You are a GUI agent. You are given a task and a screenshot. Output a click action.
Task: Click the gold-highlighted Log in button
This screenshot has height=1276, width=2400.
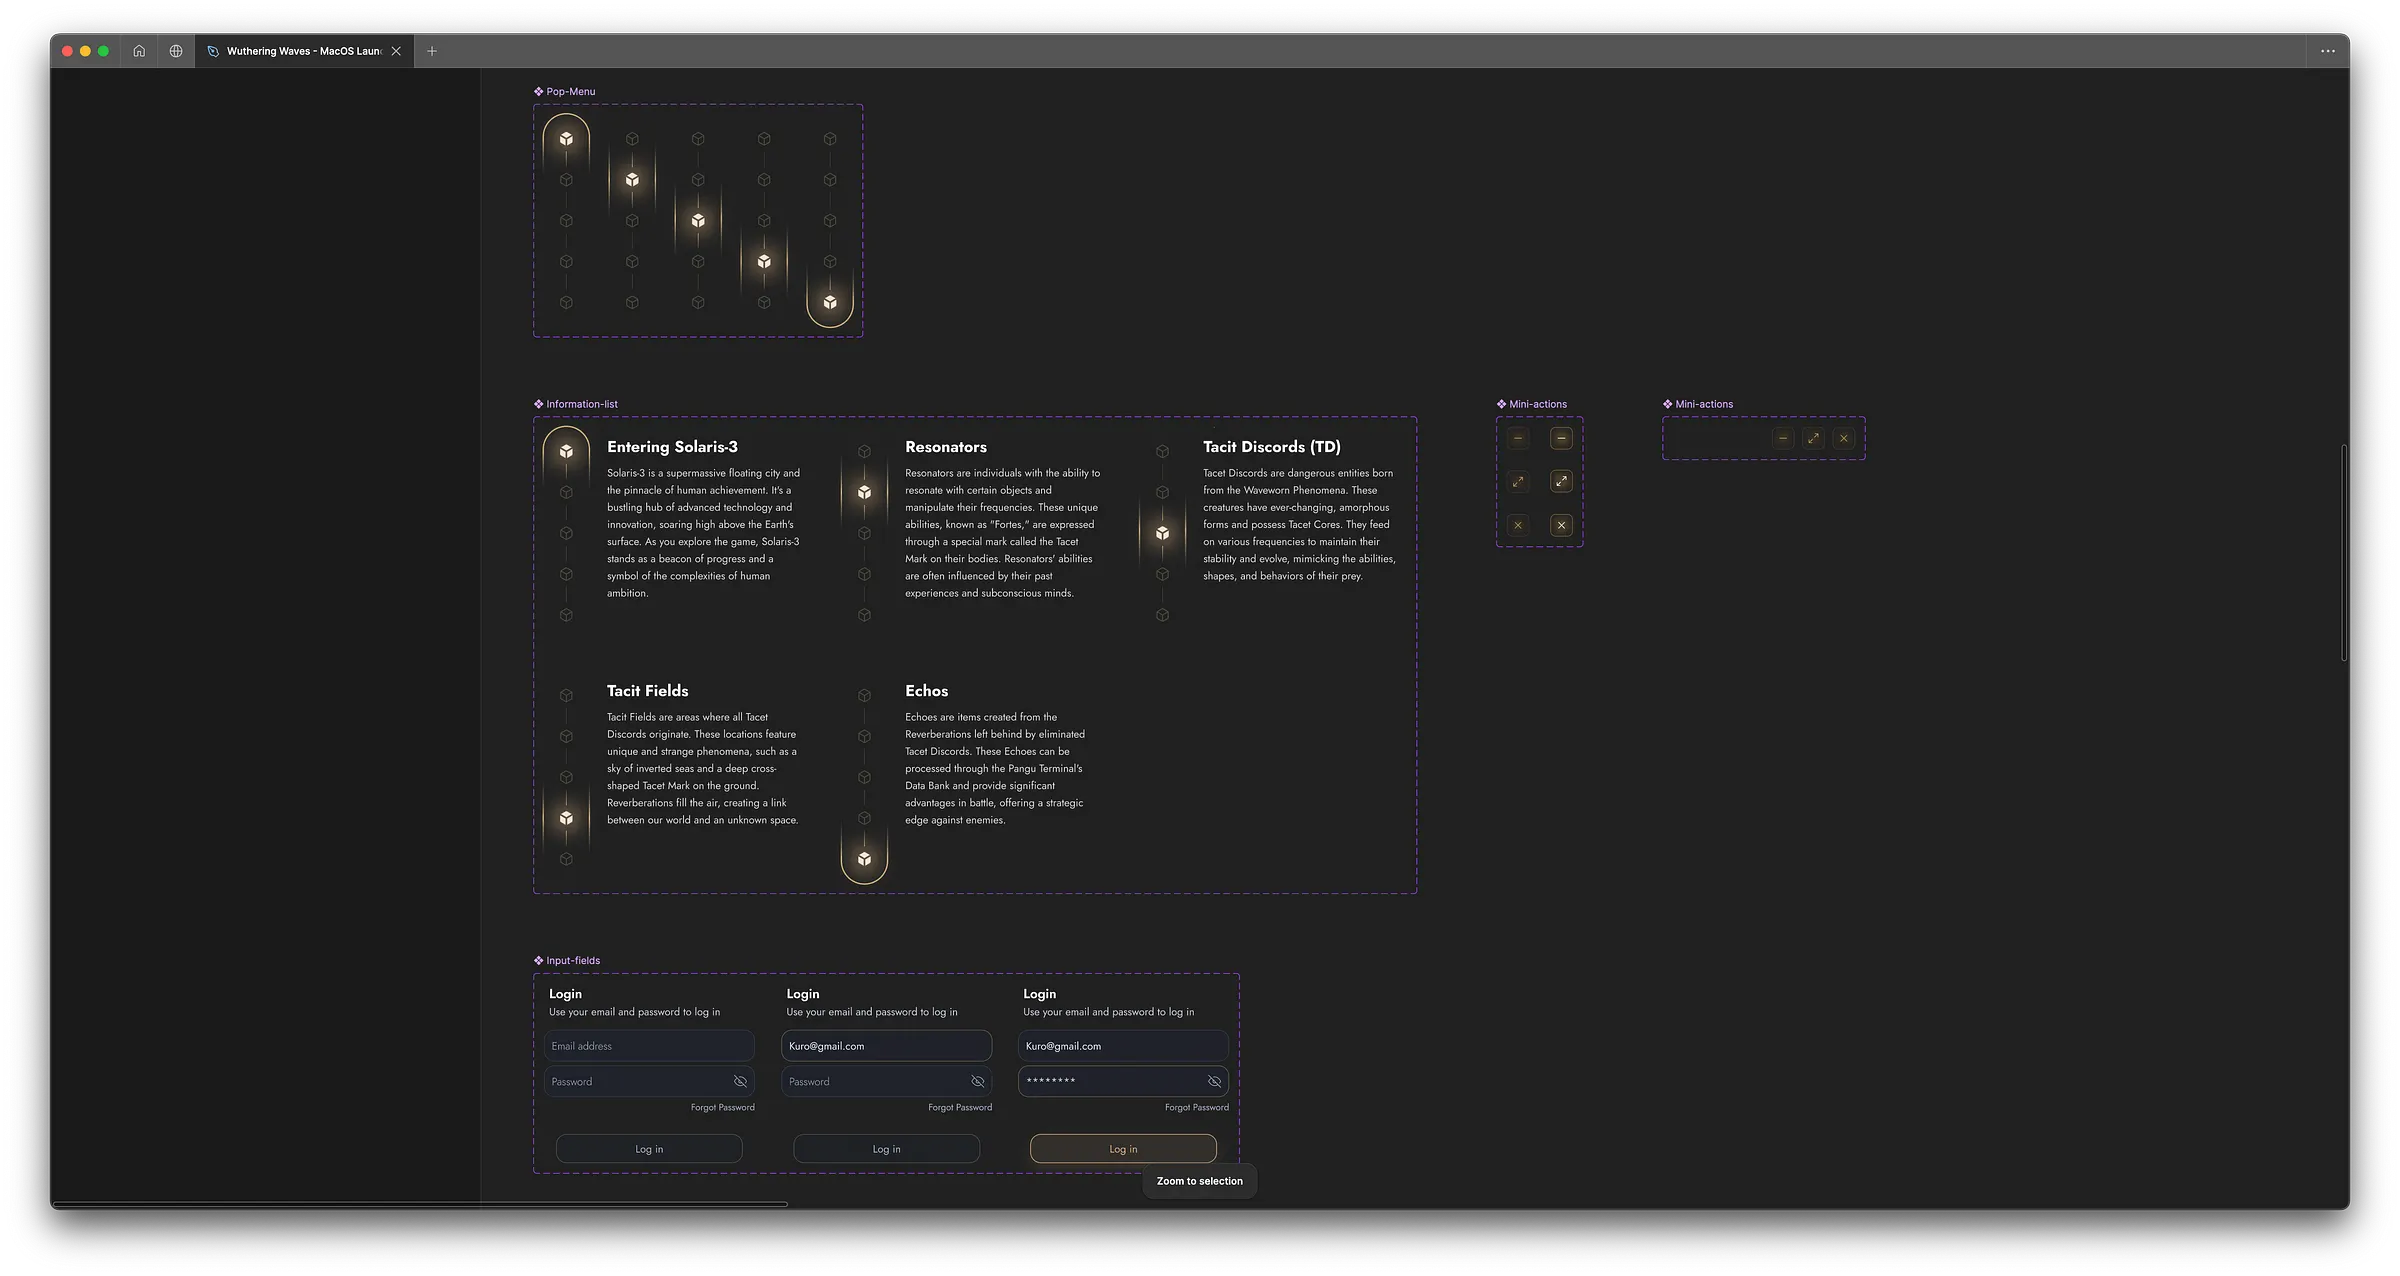pyautogui.click(x=1123, y=1149)
